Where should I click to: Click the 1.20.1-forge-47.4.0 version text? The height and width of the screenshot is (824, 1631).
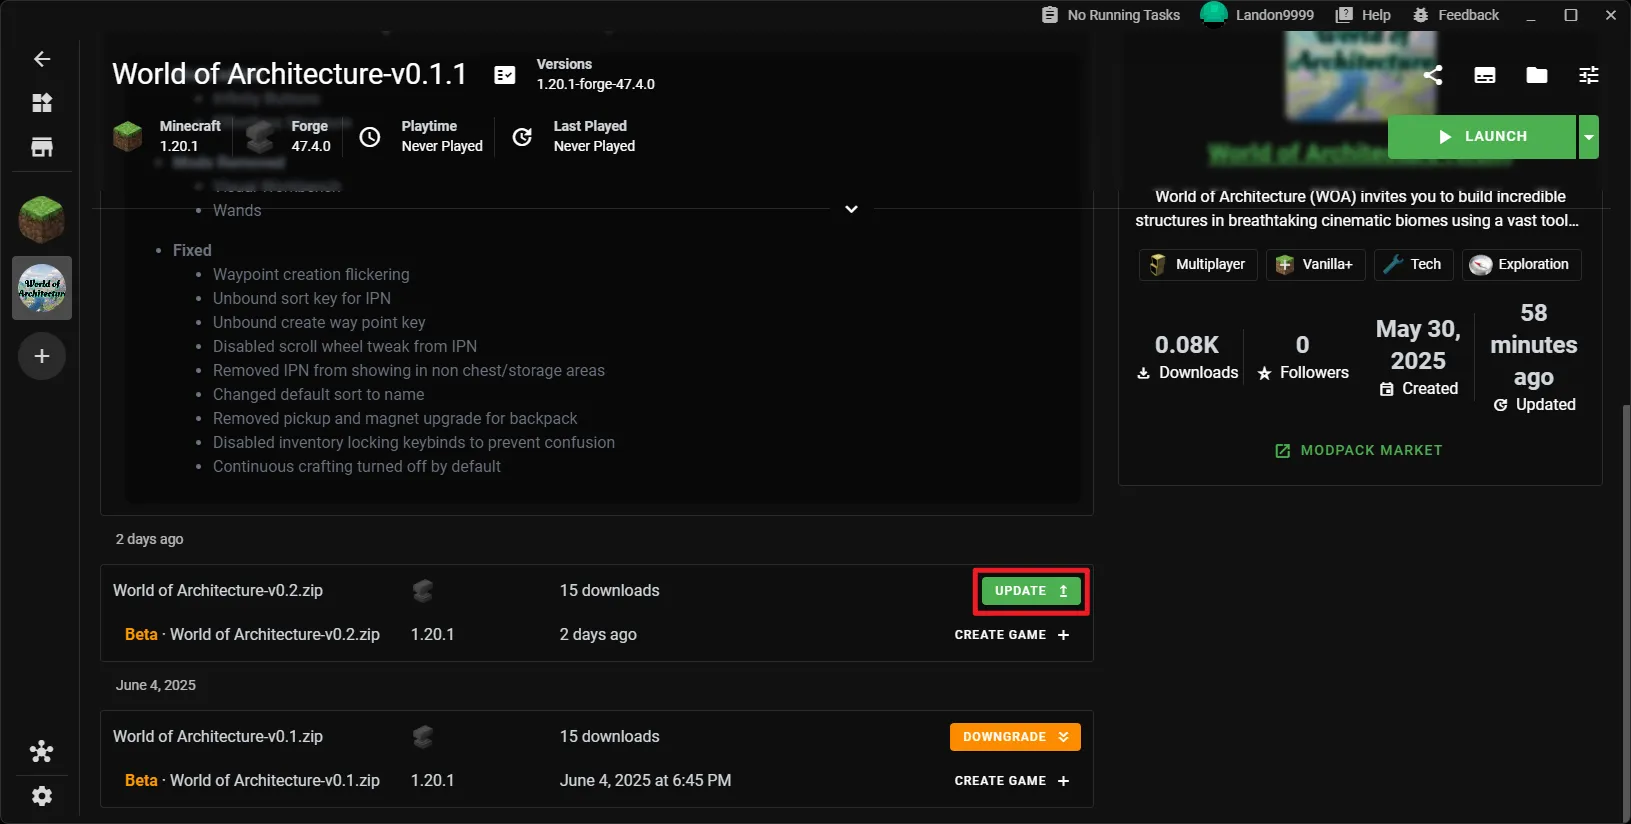pos(596,84)
